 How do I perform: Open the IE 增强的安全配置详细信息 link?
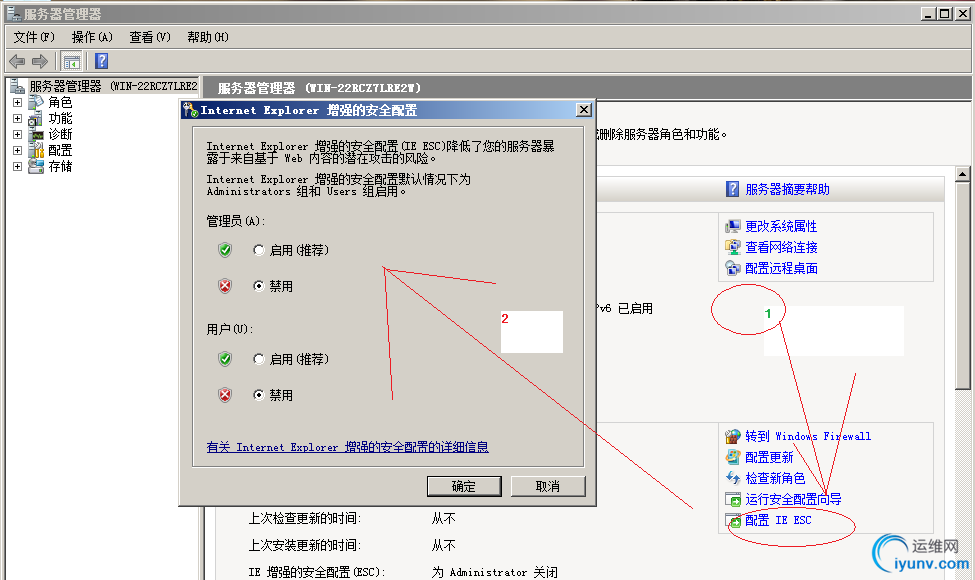(x=348, y=447)
